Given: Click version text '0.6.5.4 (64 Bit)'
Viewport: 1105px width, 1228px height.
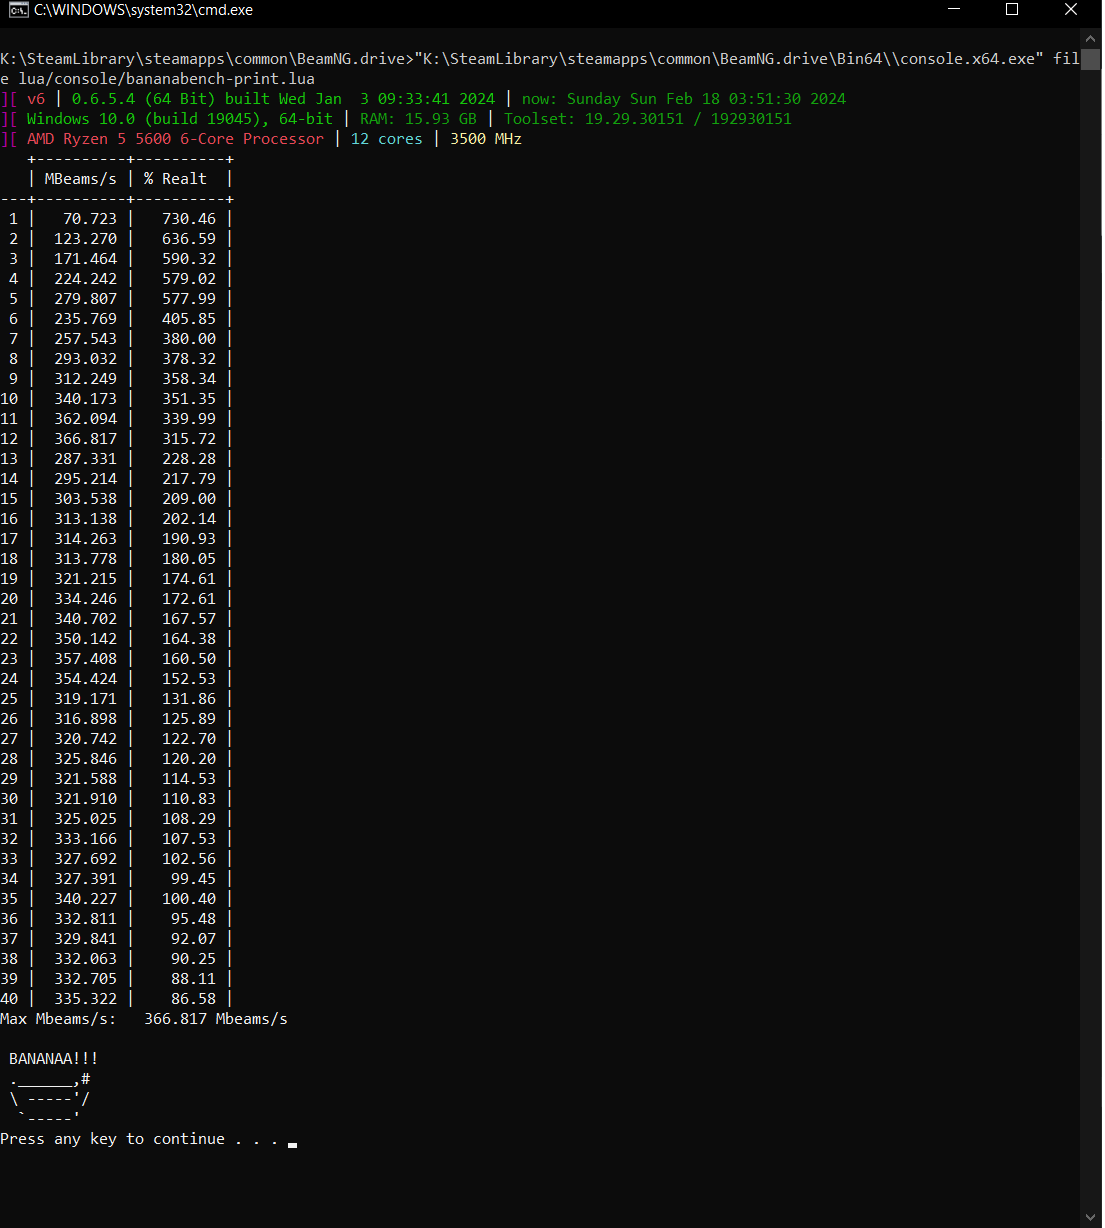Looking at the screenshot, I should point(143,99).
